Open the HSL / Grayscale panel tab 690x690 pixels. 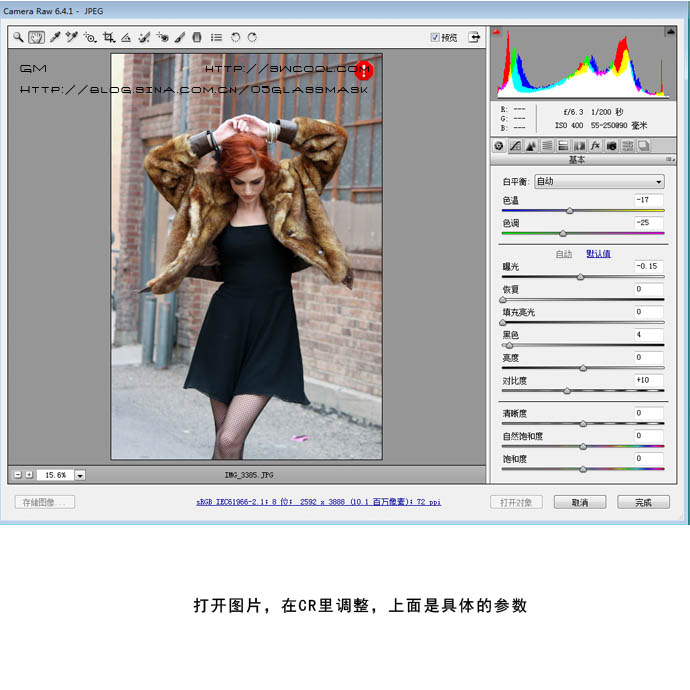[x=547, y=146]
